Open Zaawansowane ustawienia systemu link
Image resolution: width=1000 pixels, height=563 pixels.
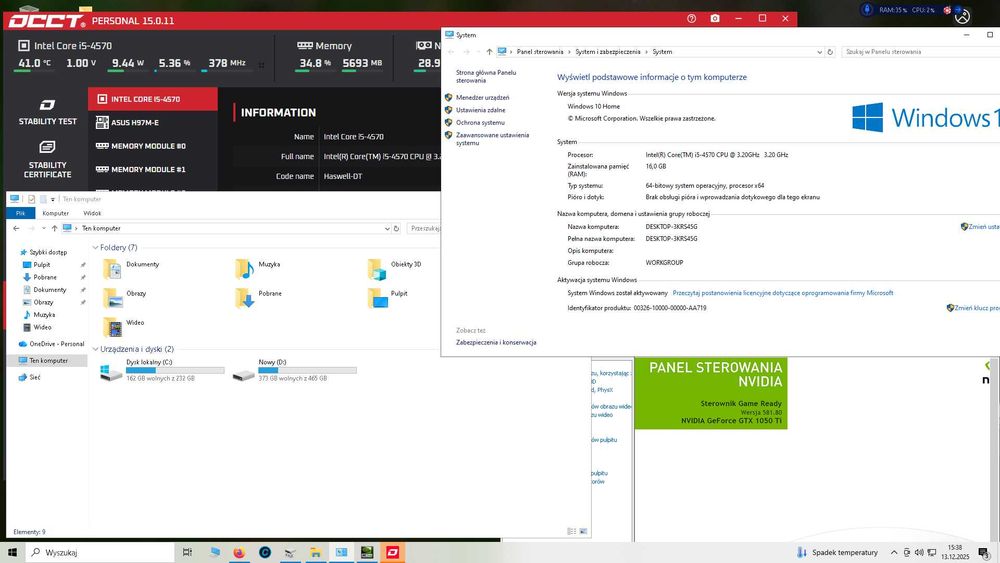(x=492, y=139)
